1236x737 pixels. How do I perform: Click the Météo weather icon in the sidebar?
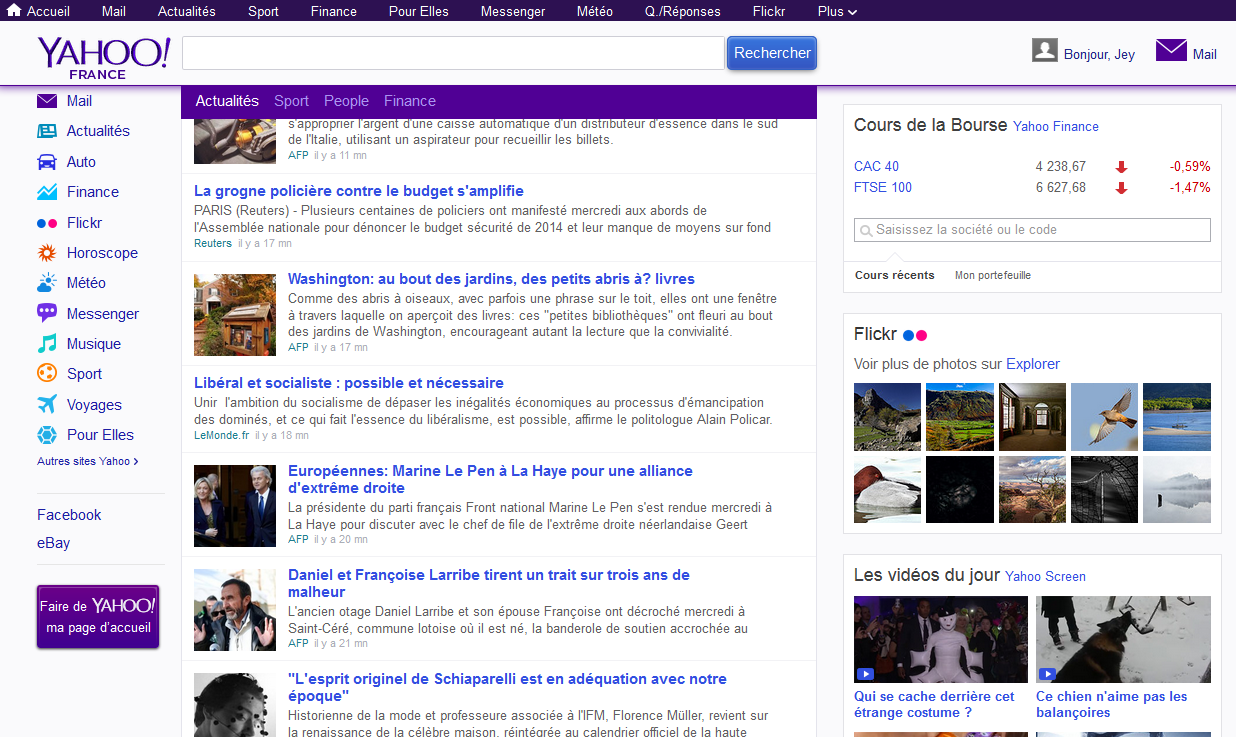pos(47,283)
